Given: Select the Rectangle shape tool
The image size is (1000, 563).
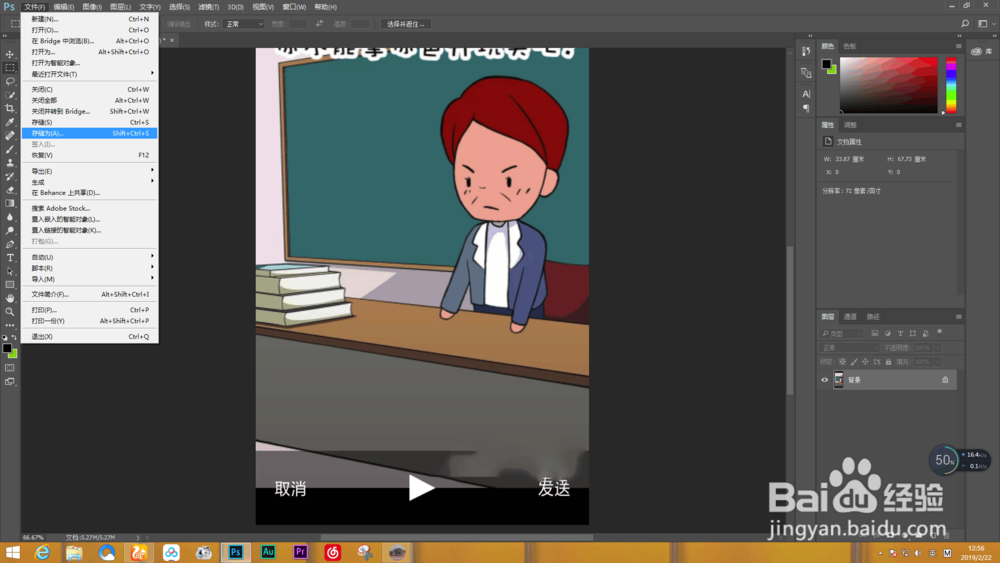Looking at the screenshot, I should click(10, 284).
